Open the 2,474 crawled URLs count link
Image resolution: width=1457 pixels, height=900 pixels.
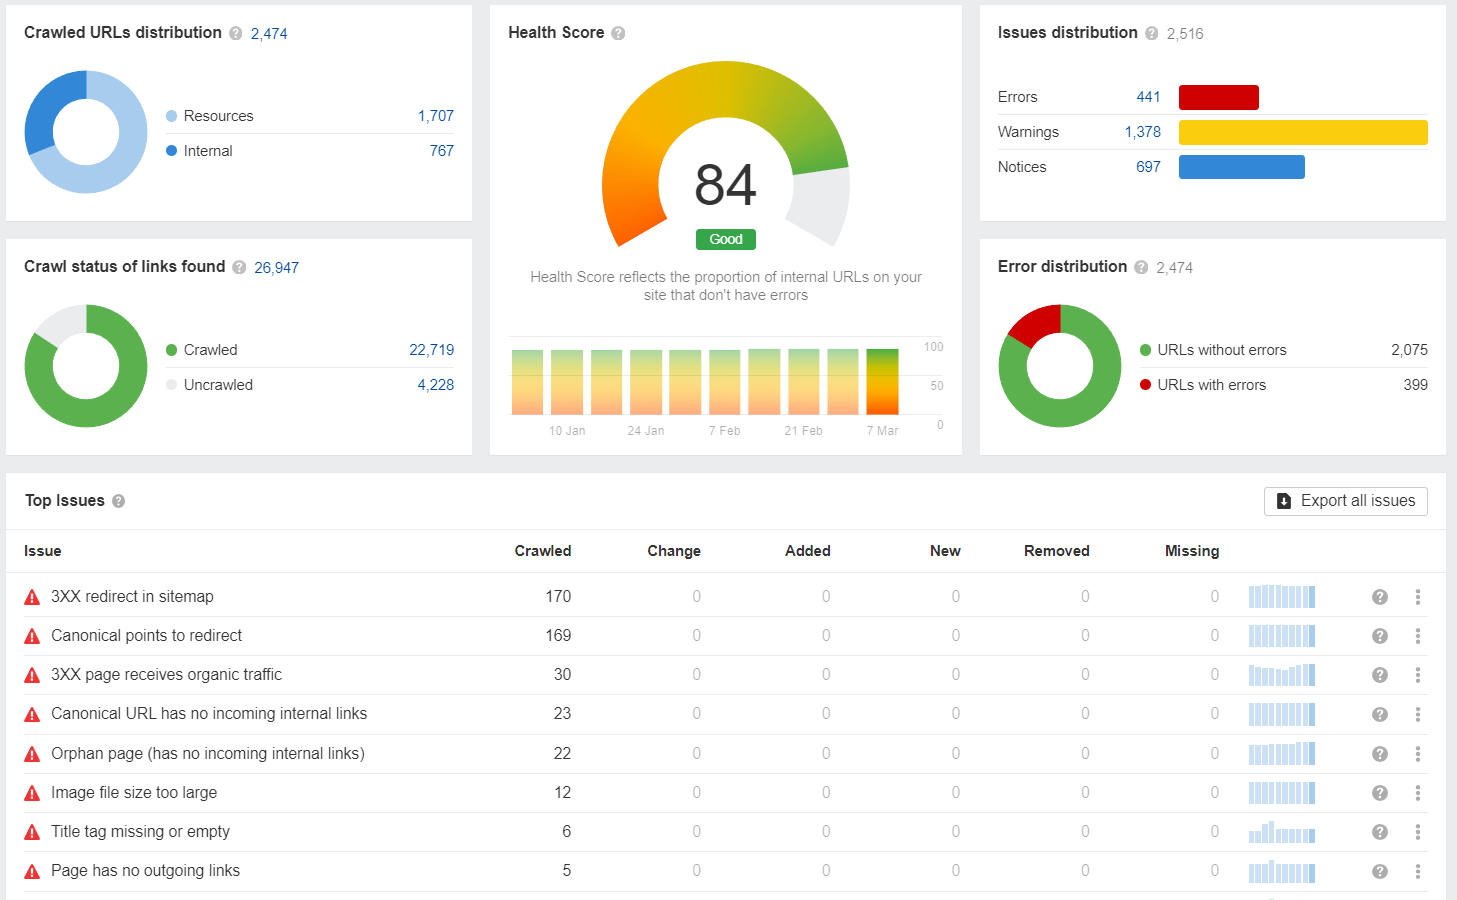coord(269,34)
